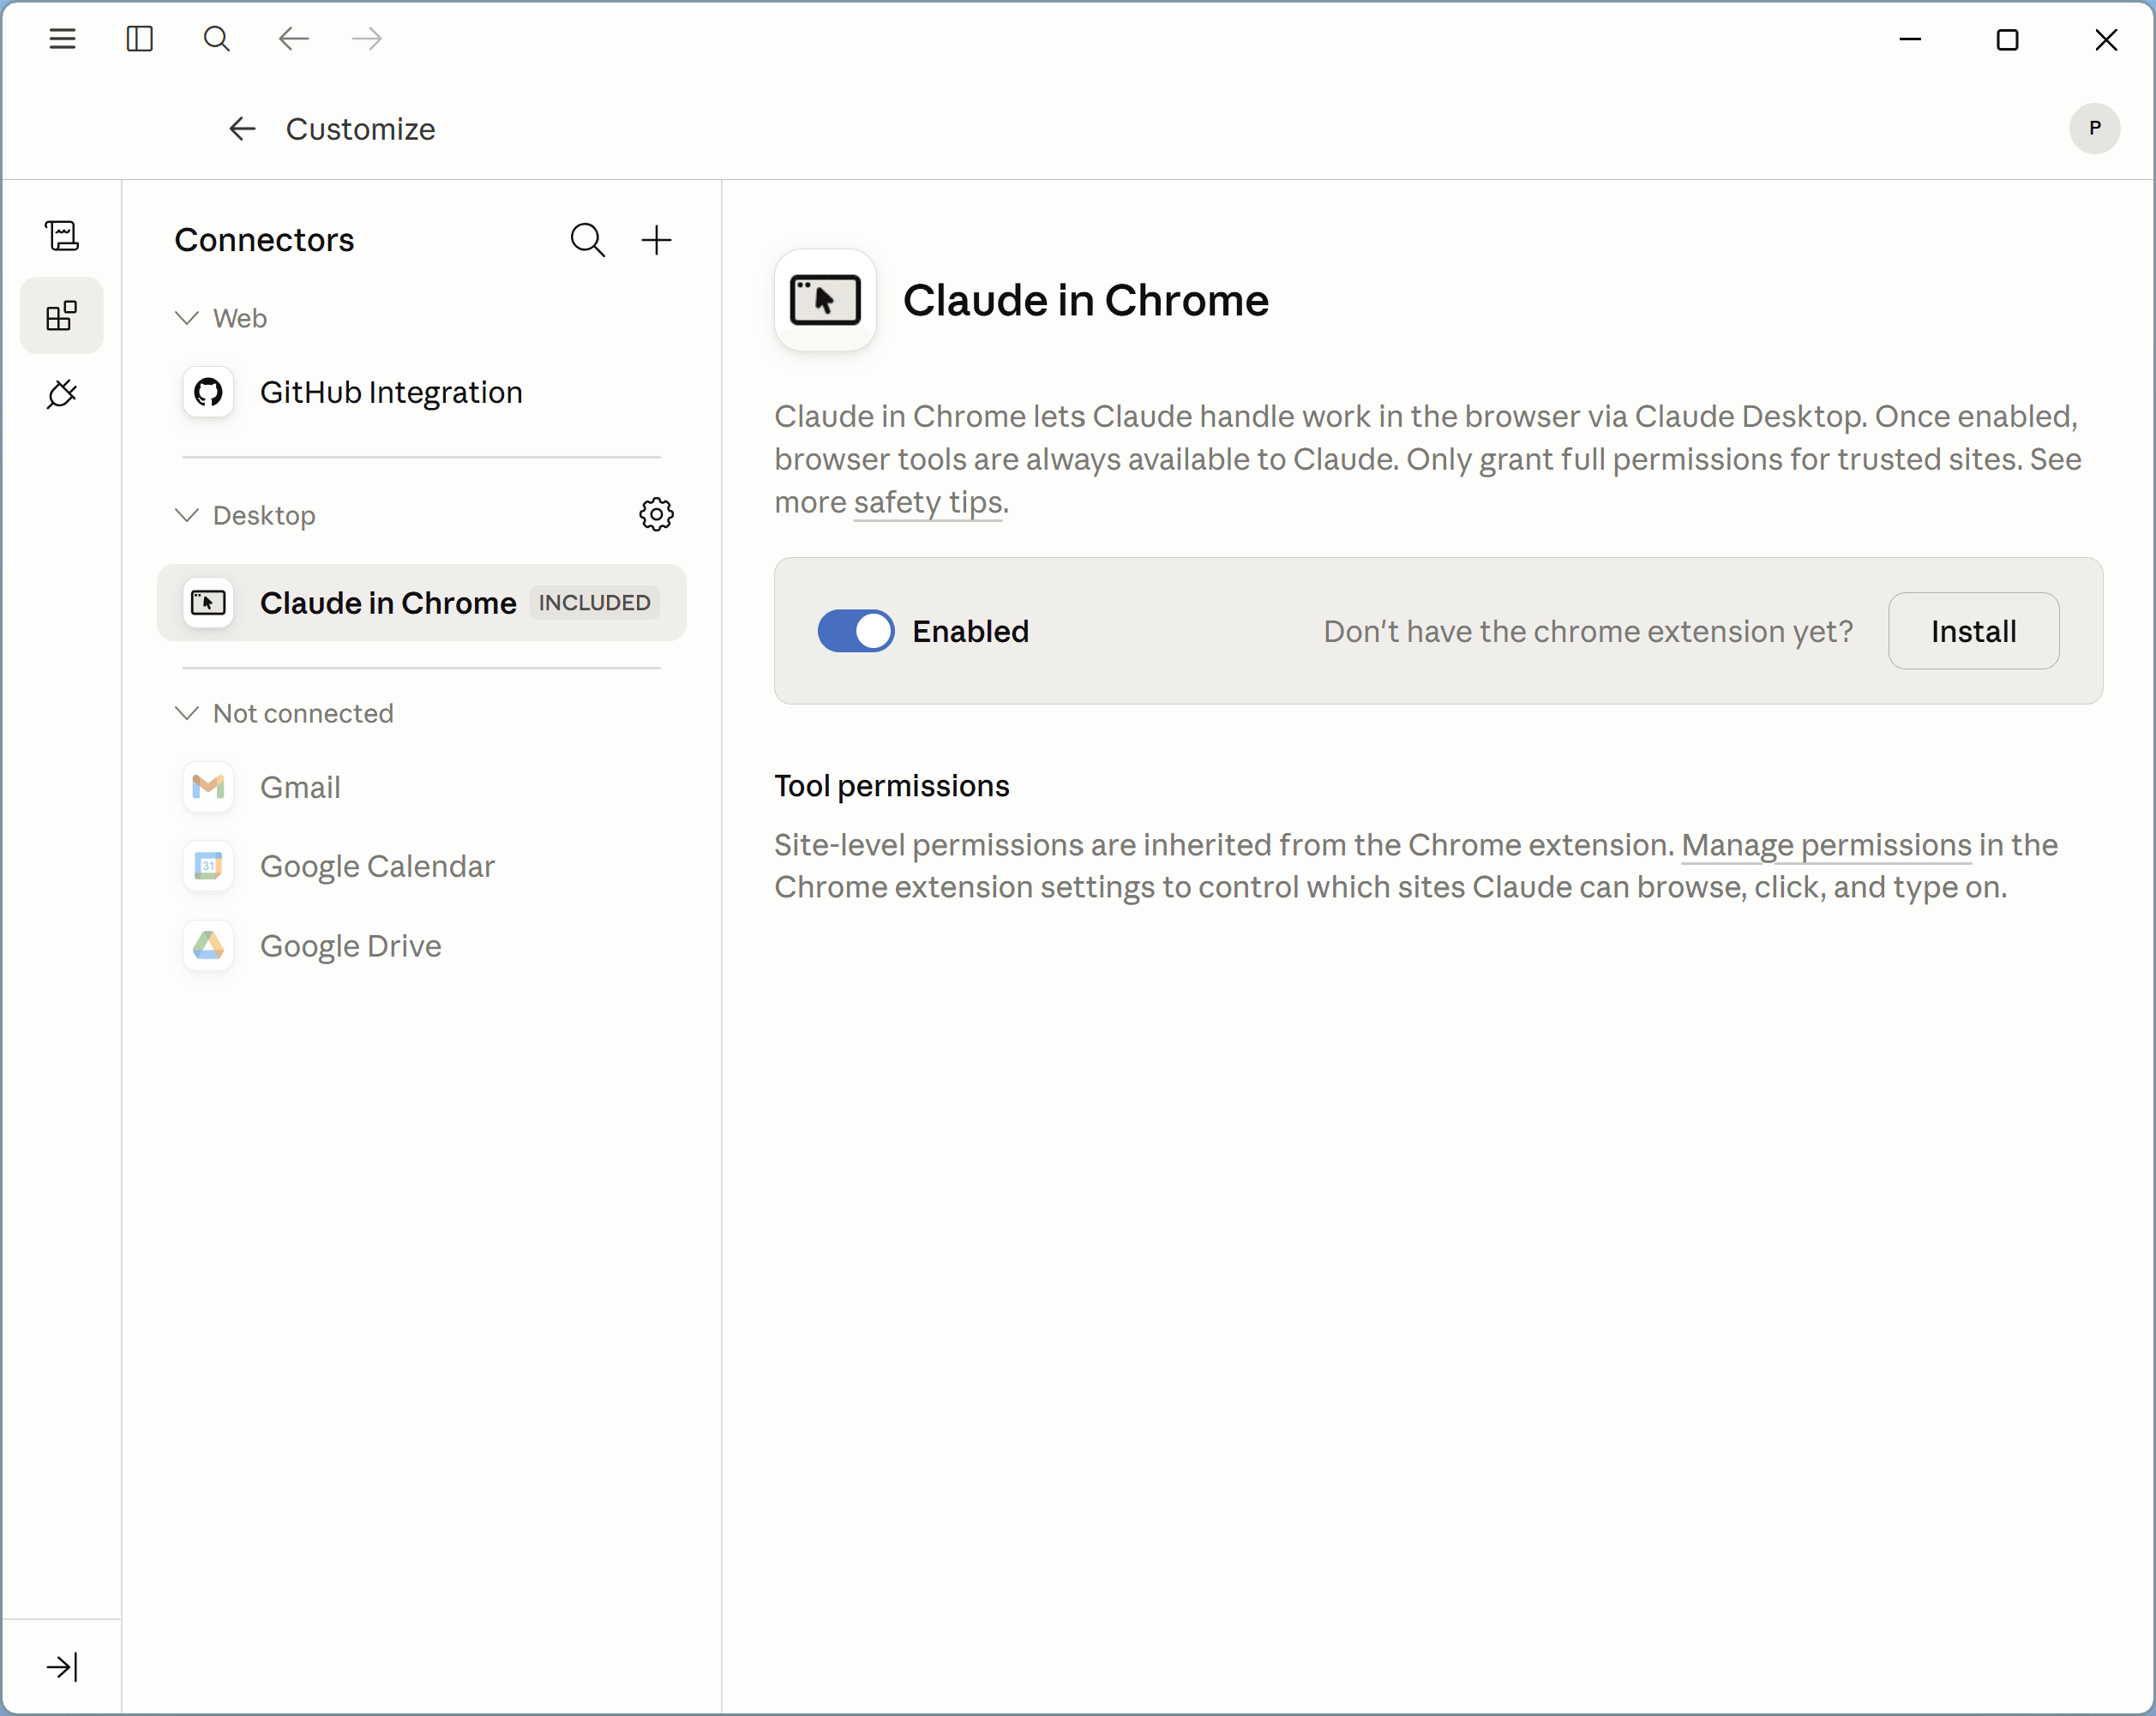Open the Manage permissions link

point(1826,845)
